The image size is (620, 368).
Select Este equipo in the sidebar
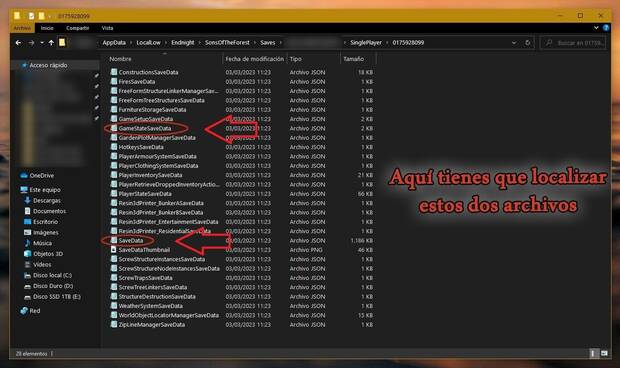click(x=41, y=190)
